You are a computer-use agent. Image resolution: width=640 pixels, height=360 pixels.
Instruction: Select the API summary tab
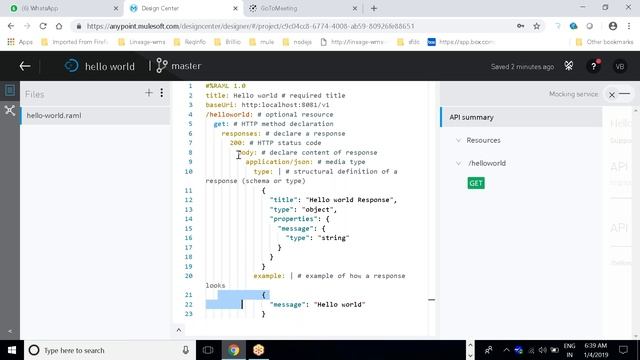521,117
